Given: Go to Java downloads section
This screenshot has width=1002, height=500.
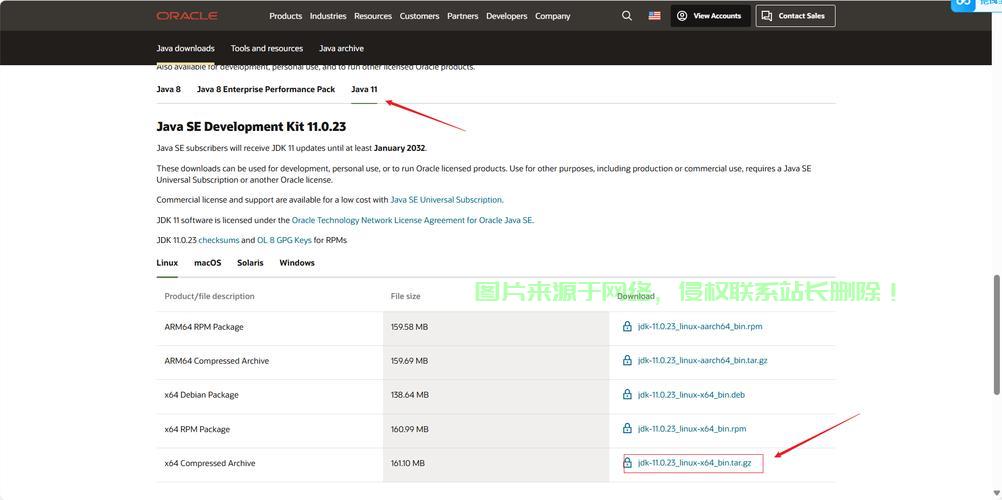Looking at the screenshot, I should pos(185,49).
